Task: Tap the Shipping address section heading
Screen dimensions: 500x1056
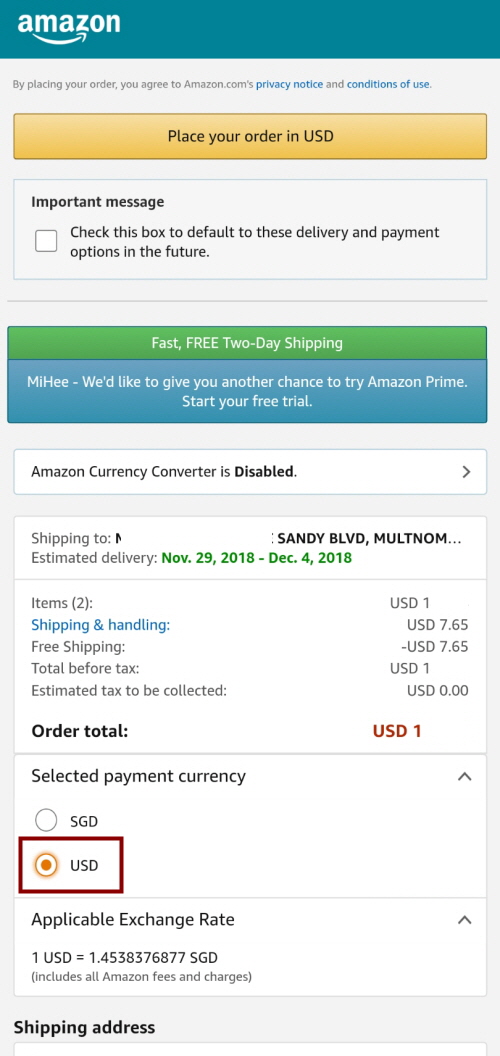Action: (84, 1027)
